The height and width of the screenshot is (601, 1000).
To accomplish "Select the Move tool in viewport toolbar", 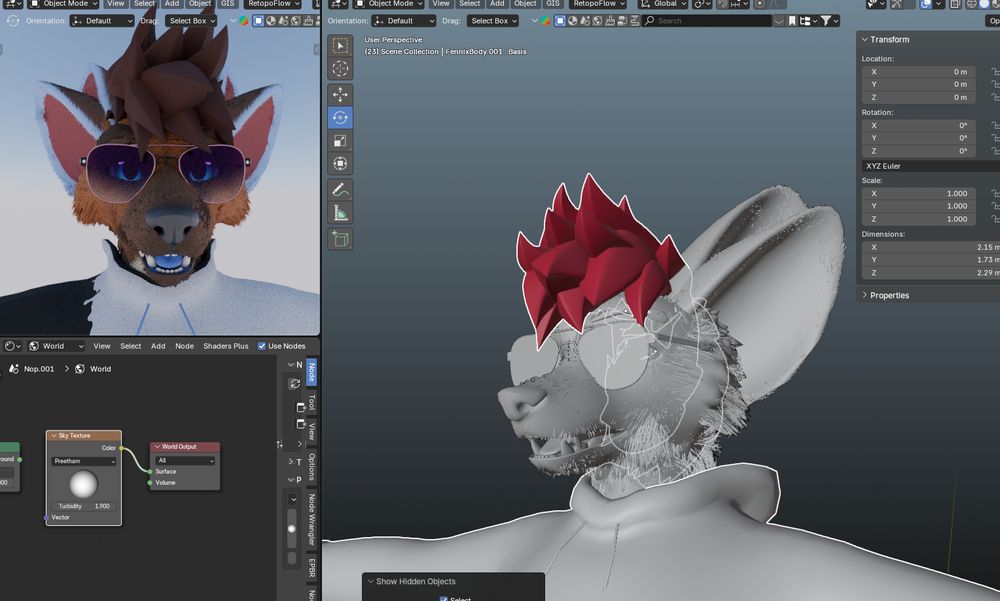I will click(x=340, y=94).
